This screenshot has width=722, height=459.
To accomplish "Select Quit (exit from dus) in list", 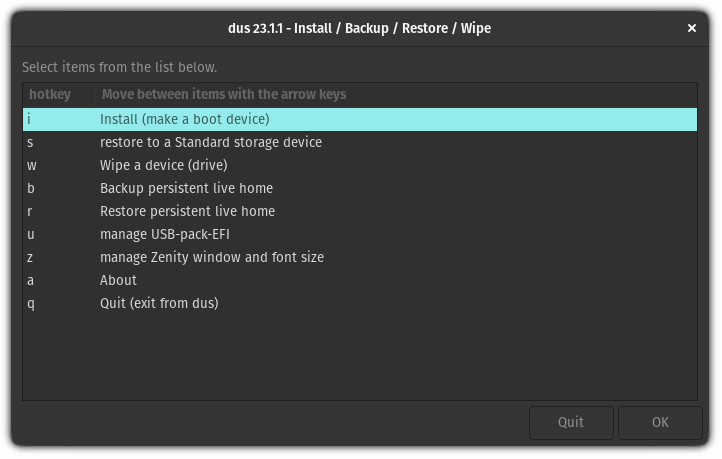I will [159, 303].
